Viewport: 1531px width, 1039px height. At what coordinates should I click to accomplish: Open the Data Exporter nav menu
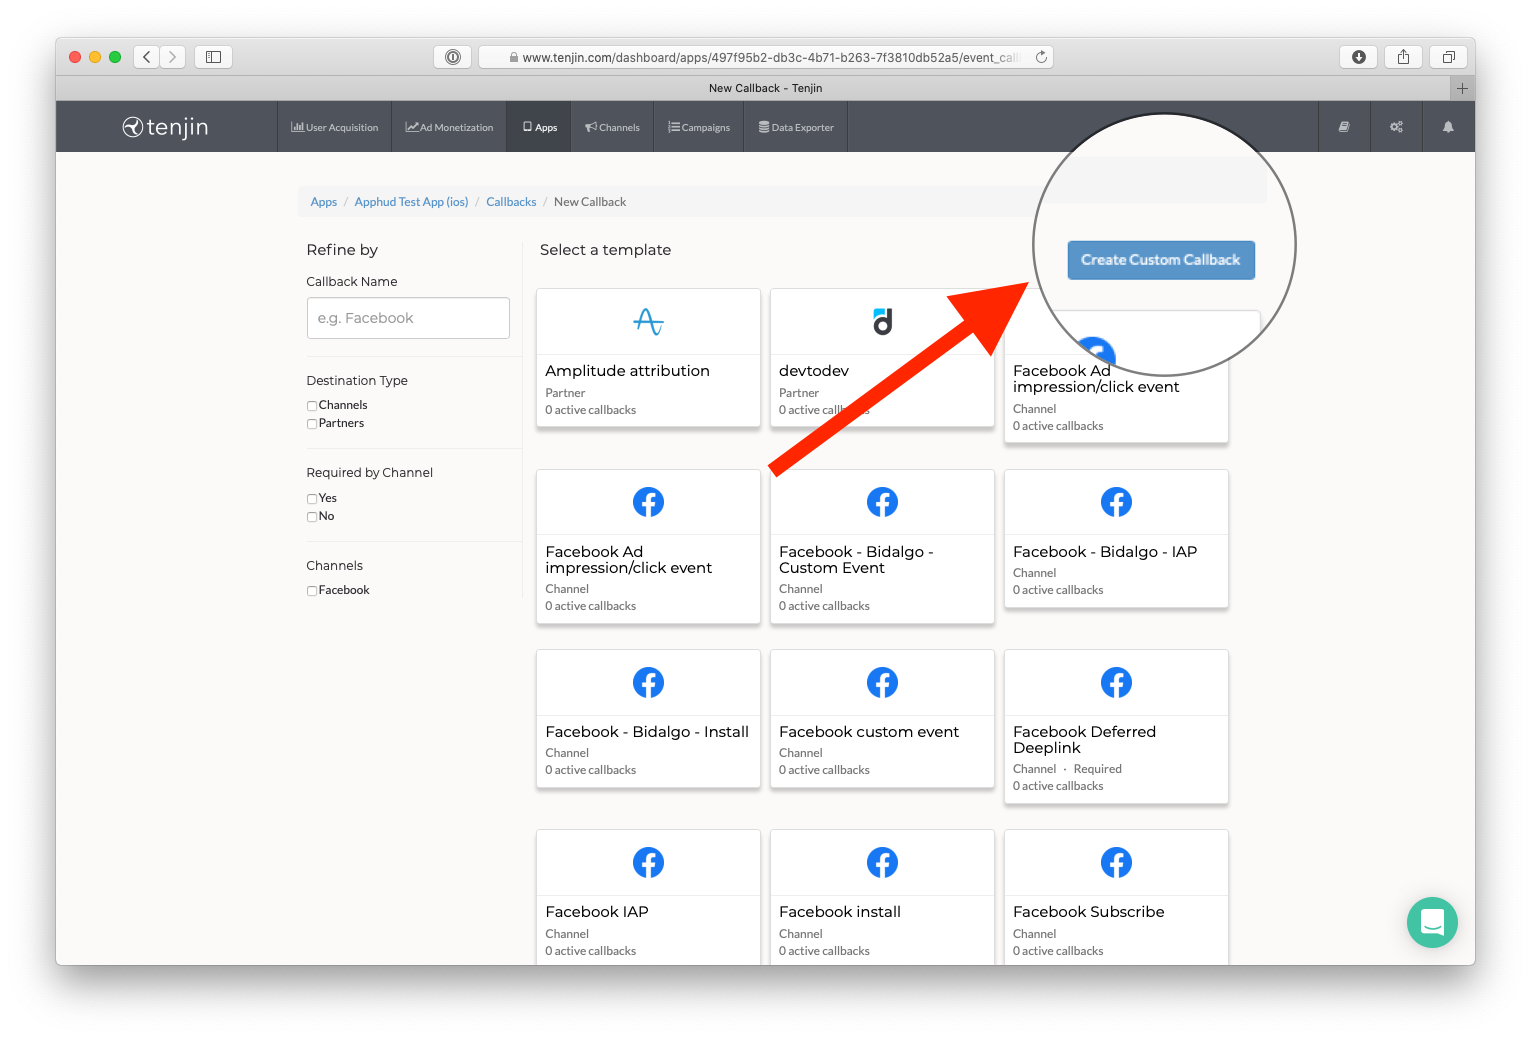point(796,127)
